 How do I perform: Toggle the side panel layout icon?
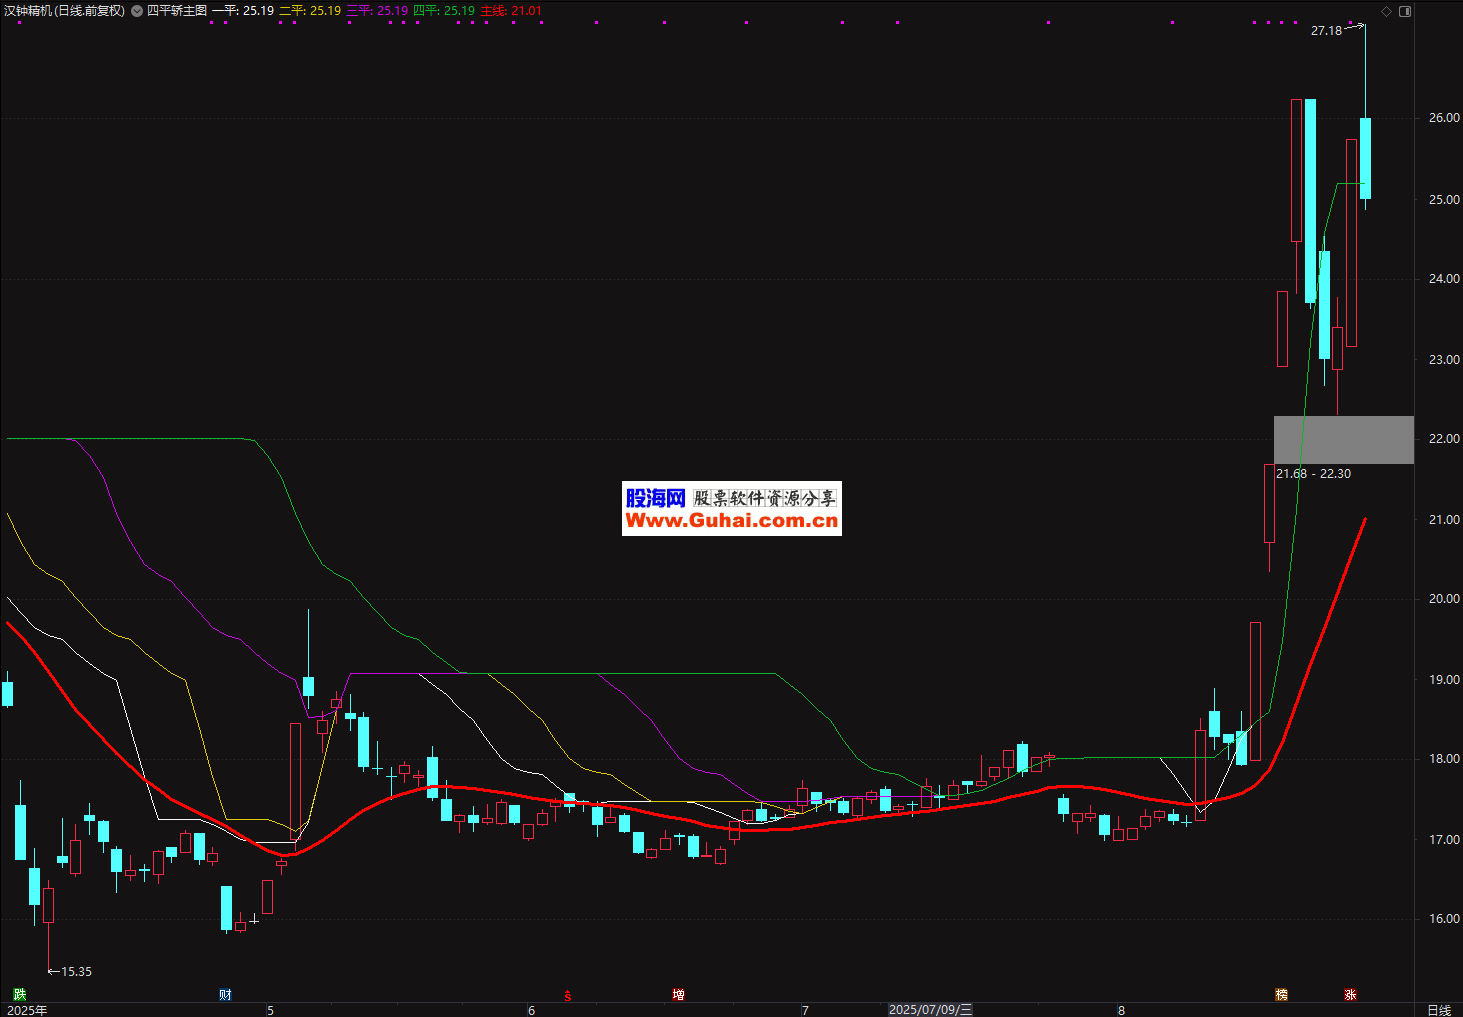[x=1405, y=11]
